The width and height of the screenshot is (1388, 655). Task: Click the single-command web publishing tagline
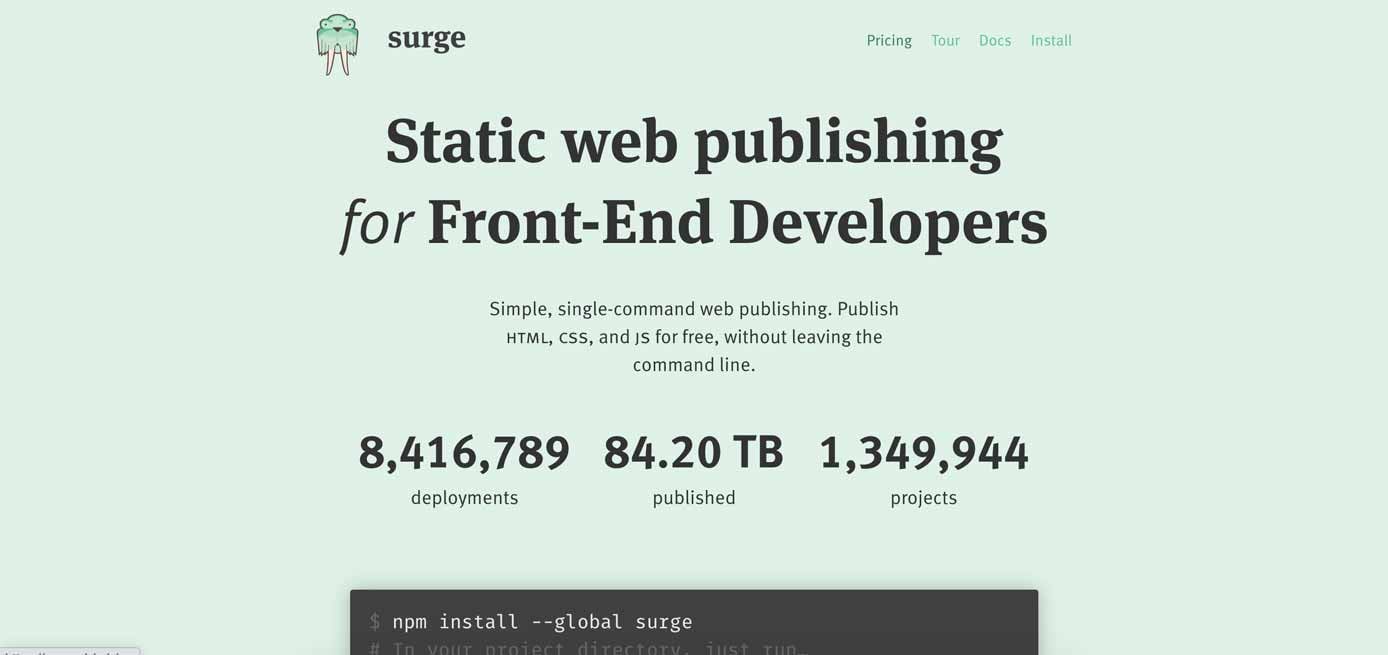[x=693, y=336]
